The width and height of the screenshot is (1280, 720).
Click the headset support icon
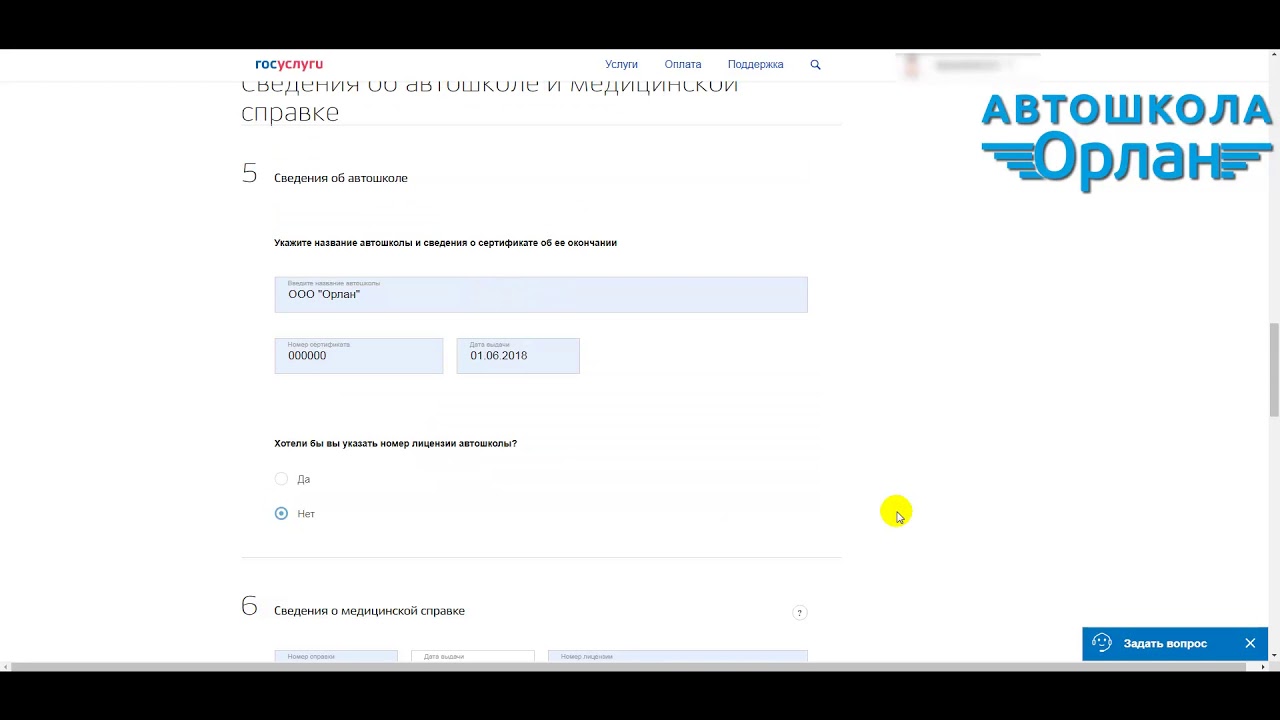(x=1102, y=643)
